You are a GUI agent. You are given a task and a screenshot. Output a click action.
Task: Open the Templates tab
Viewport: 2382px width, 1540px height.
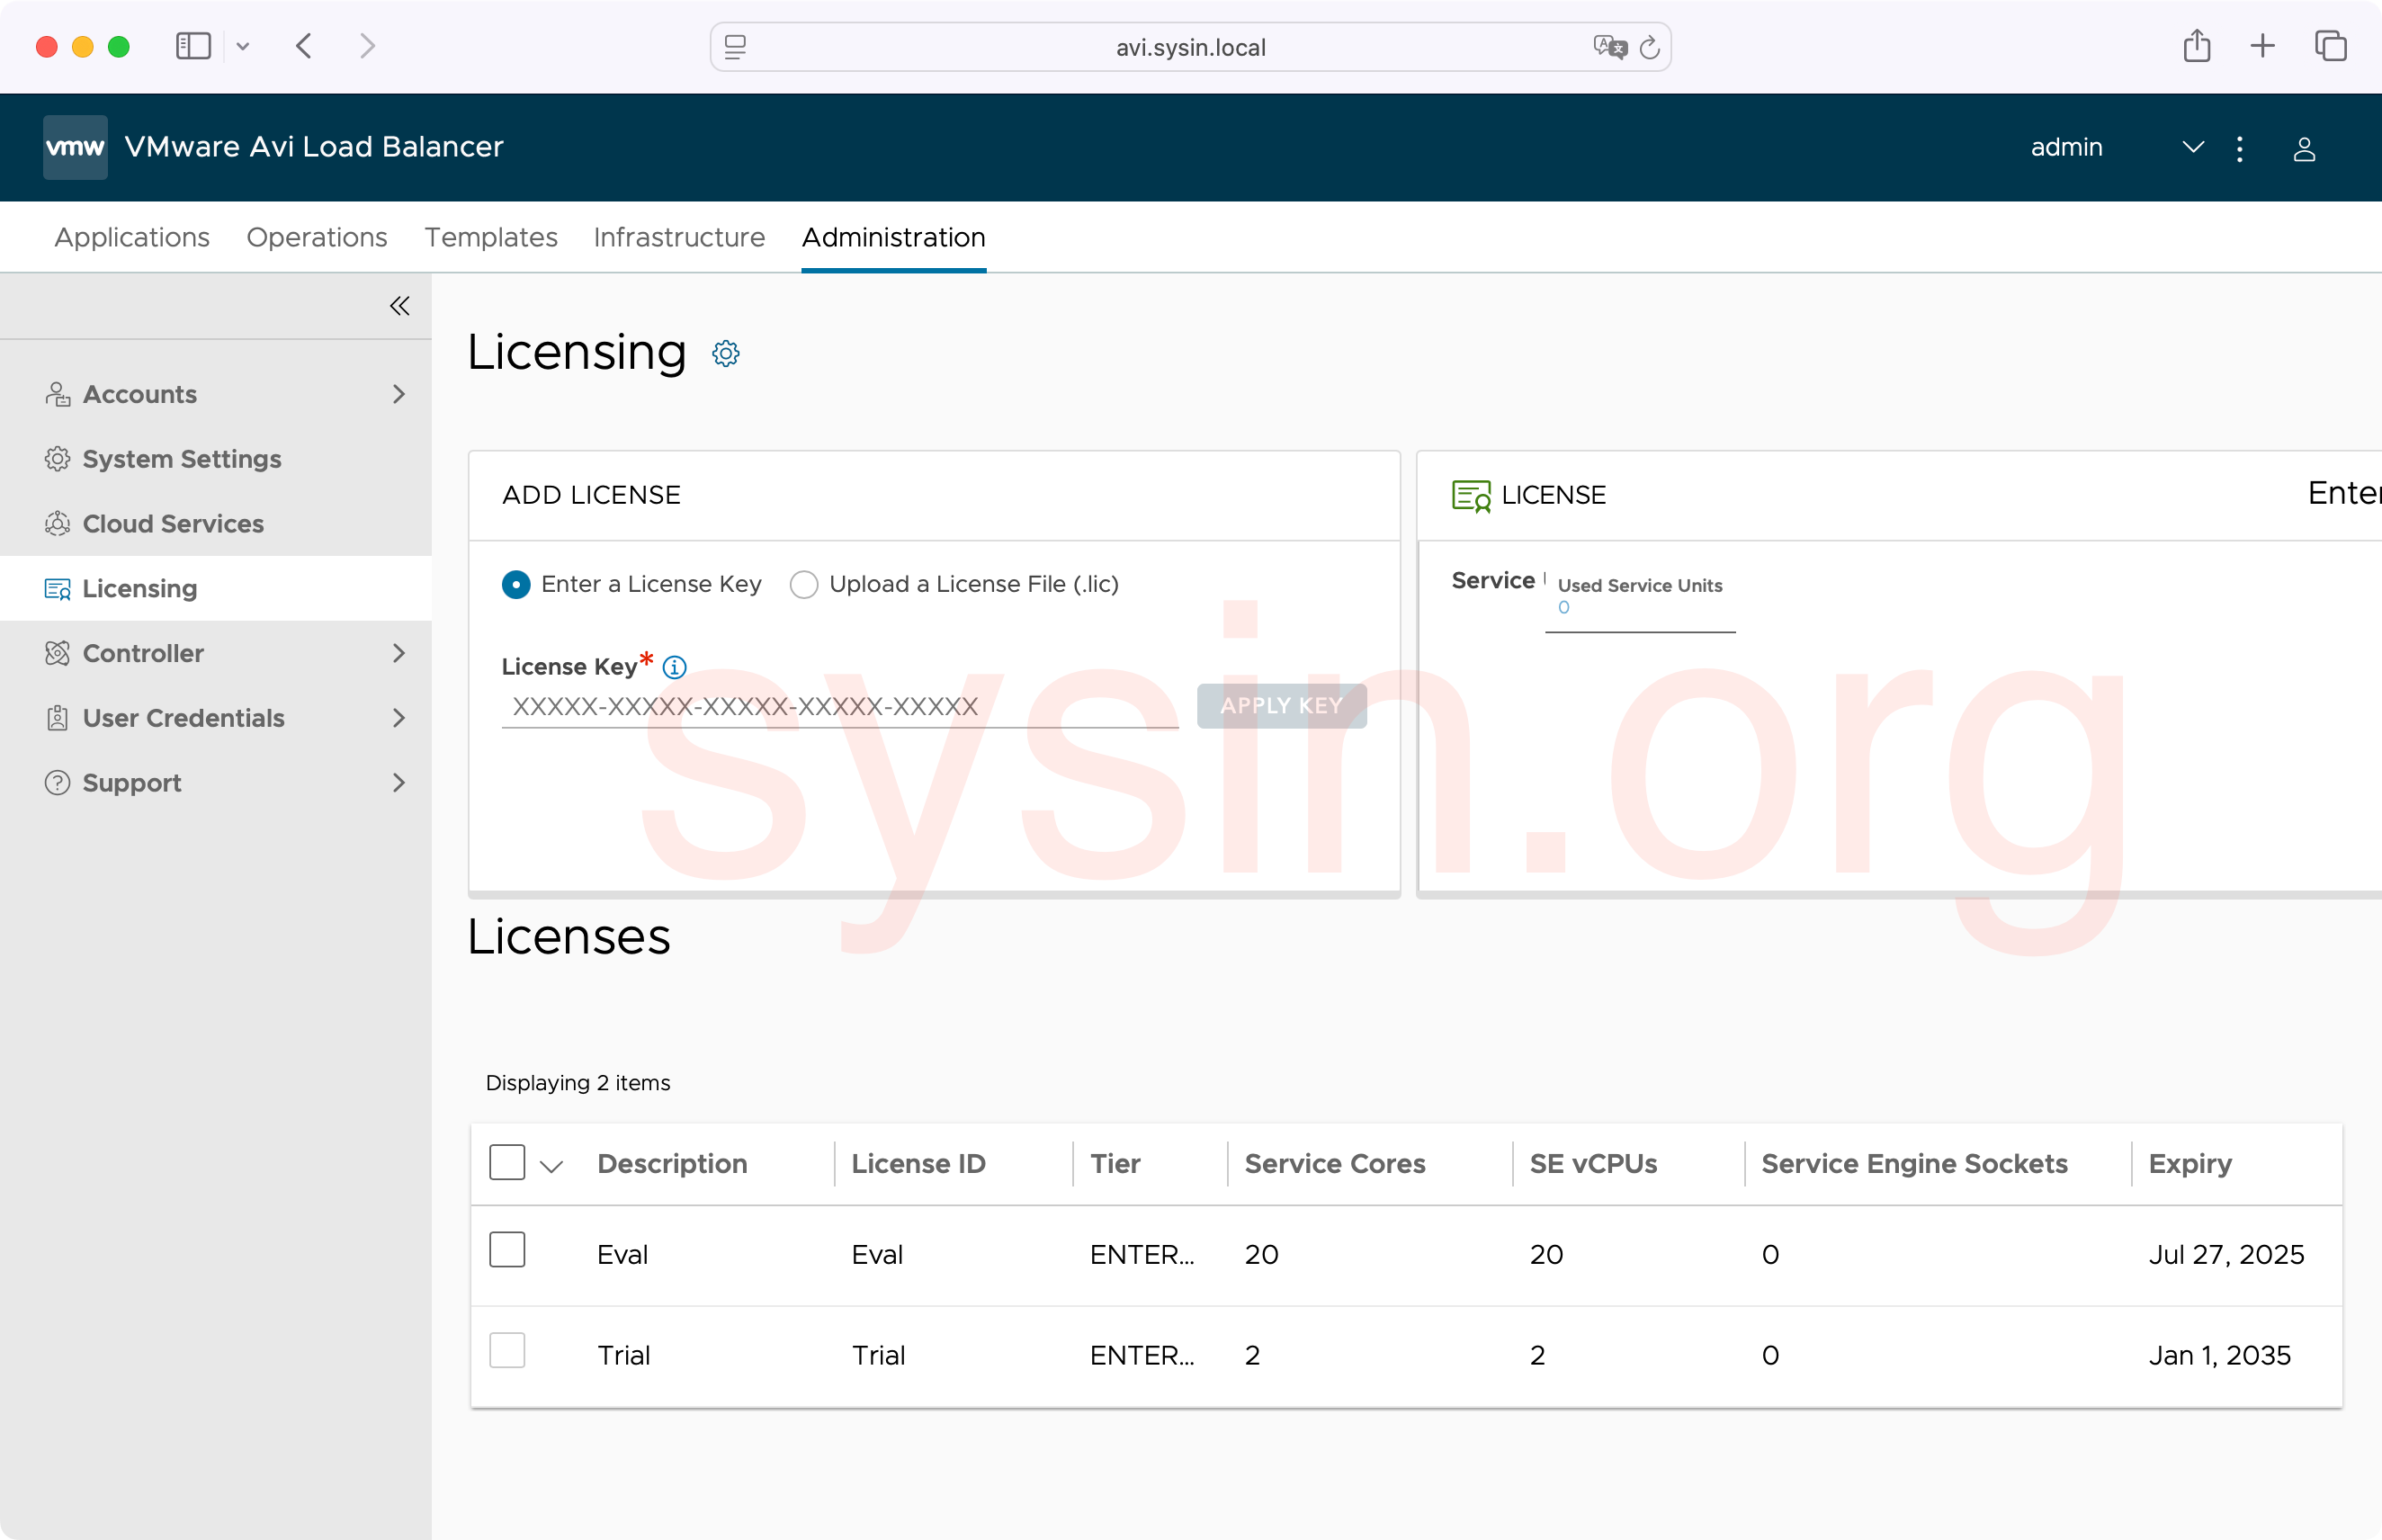[x=491, y=237]
